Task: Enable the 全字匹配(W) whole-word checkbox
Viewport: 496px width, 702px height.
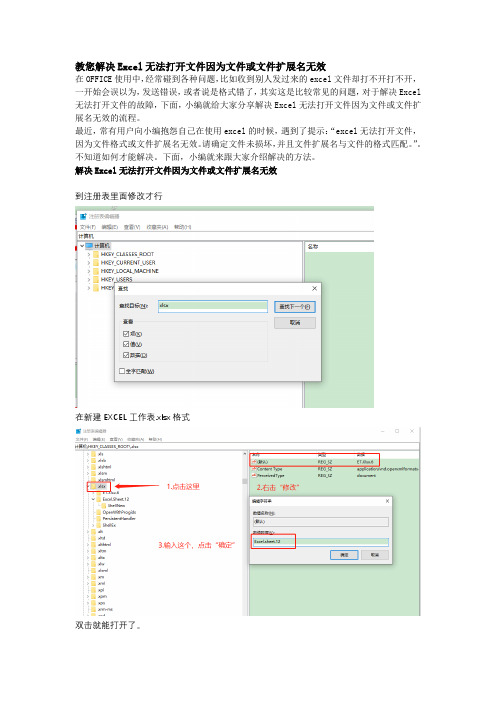Action: click(122, 371)
